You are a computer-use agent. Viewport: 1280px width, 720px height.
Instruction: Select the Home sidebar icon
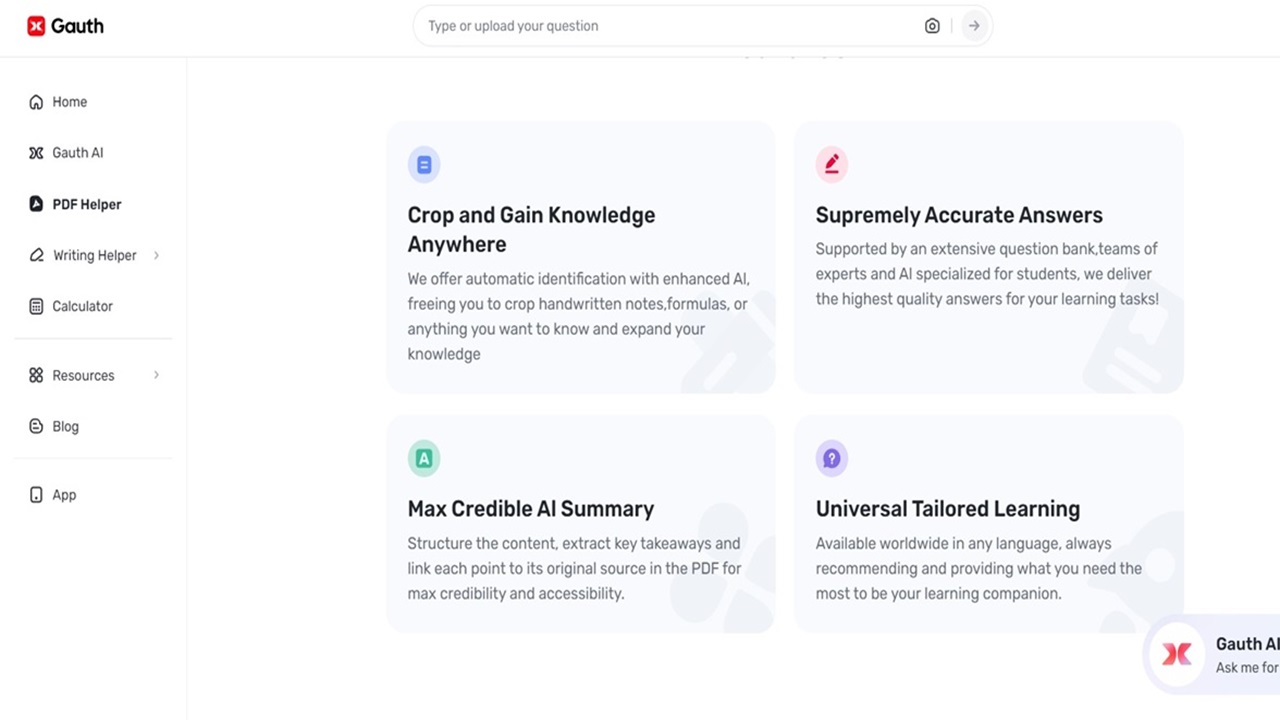(x=35, y=101)
